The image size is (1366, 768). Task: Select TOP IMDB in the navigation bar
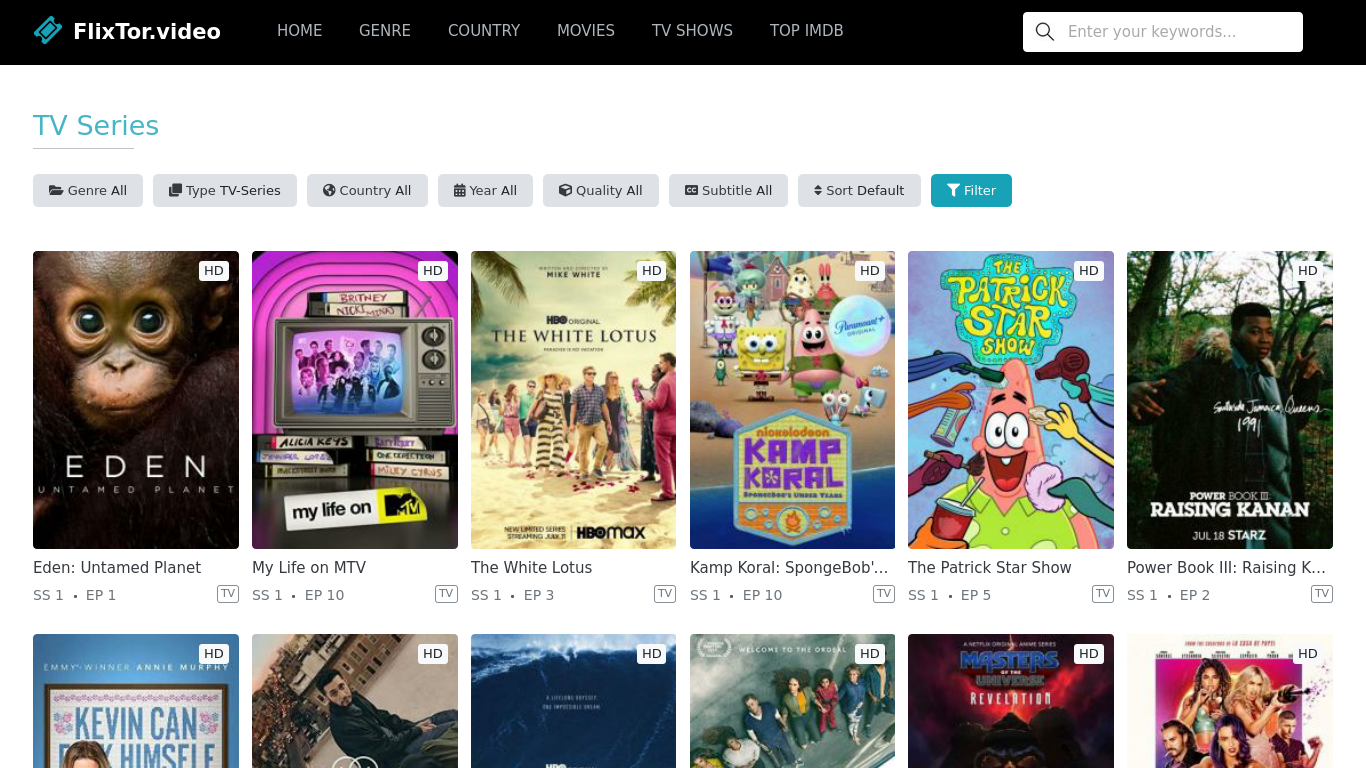click(807, 31)
